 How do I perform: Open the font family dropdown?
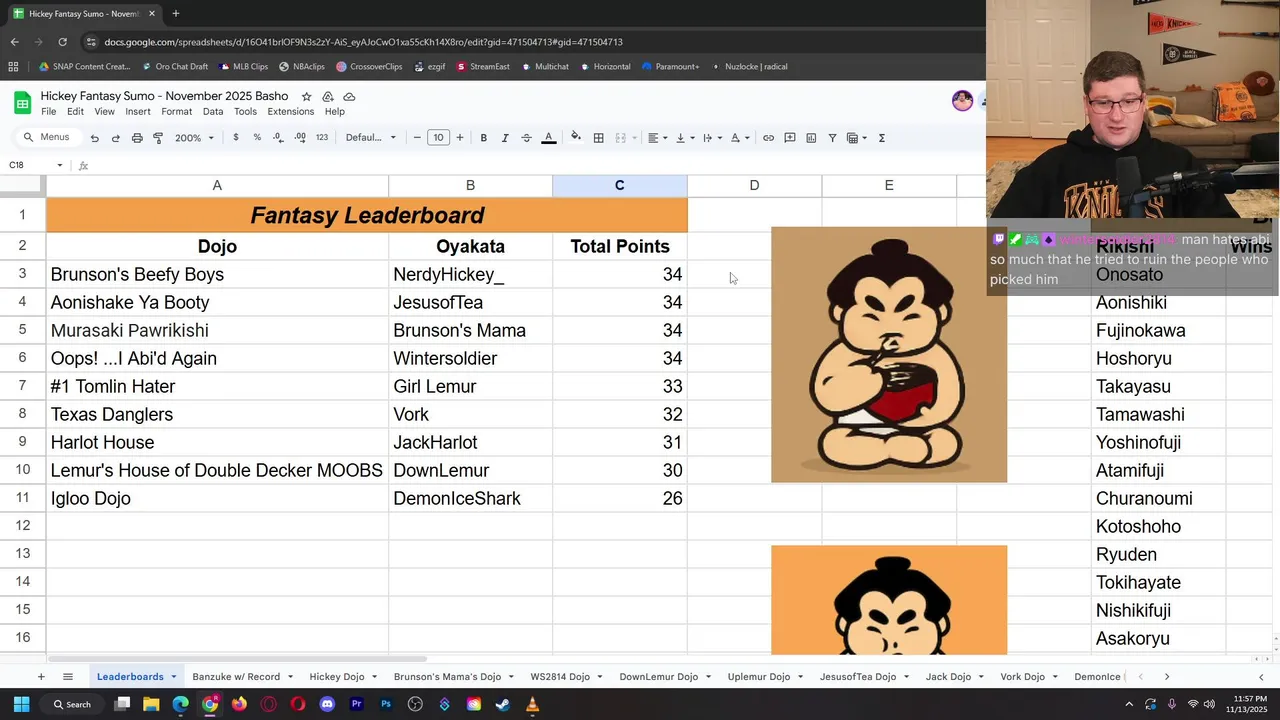(371, 138)
